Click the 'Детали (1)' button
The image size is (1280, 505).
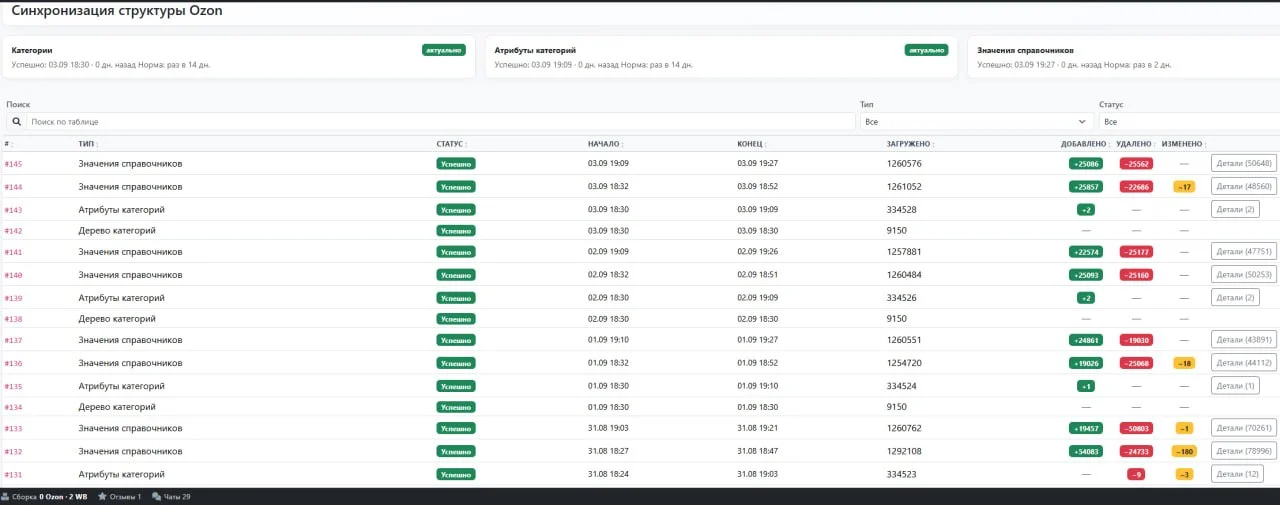pyautogui.click(x=1235, y=385)
